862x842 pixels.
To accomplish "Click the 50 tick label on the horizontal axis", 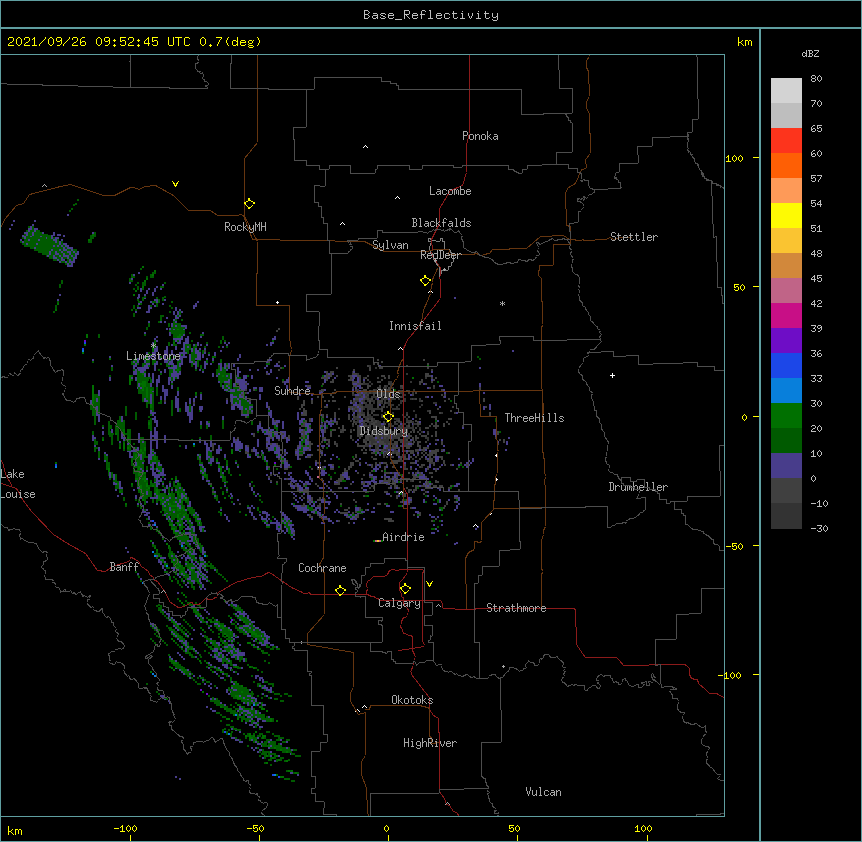I will (x=514, y=828).
